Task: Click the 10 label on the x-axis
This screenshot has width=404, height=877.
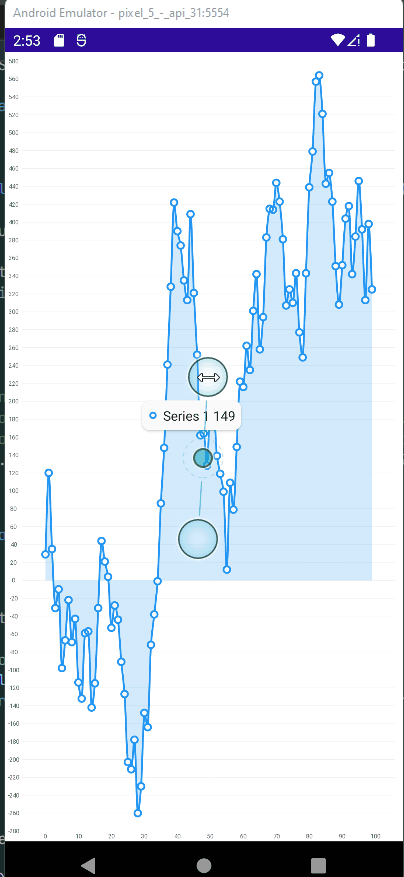Action: (x=78, y=836)
